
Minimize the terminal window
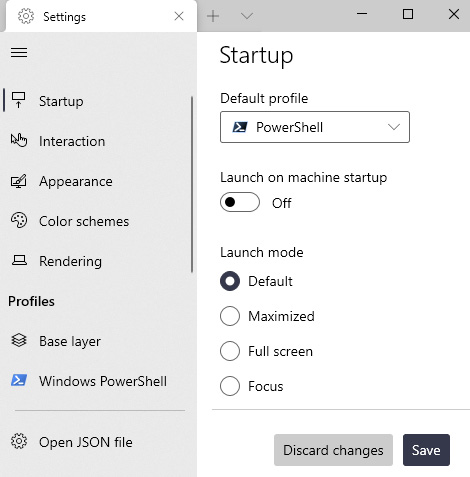coord(362,14)
